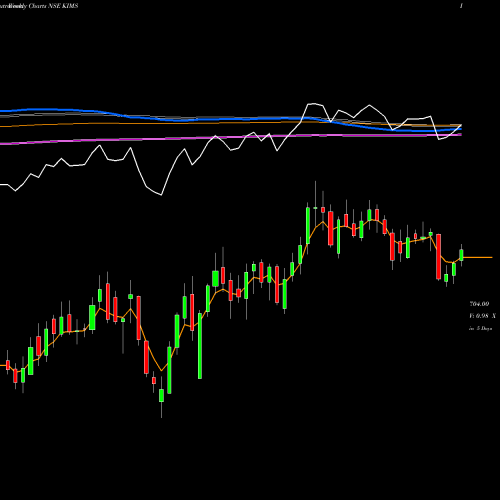Viewport: 500px width, 500px height.
Task: Click the '704.09' price label
Action: tap(479, 304)
